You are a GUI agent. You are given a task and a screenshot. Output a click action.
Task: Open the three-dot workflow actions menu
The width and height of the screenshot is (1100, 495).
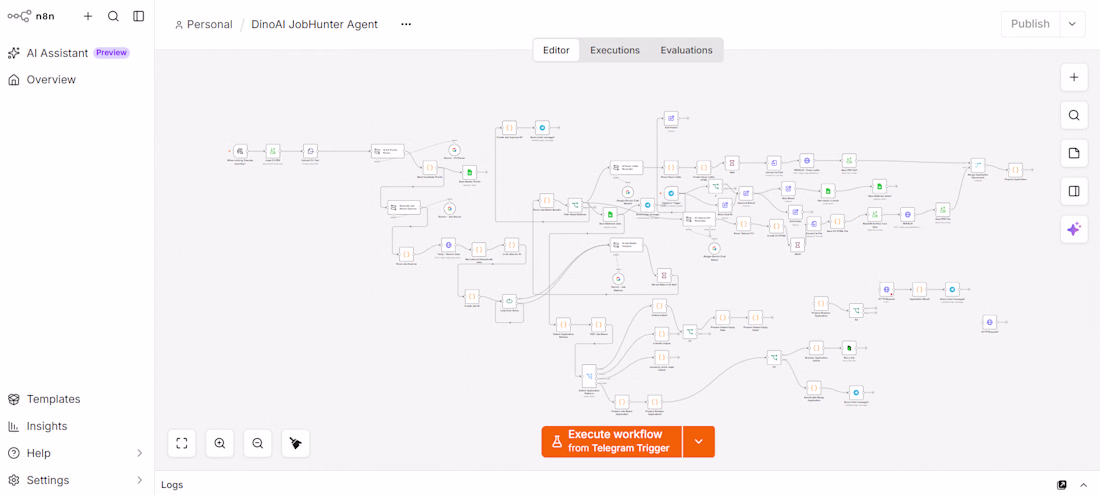[x=406, y=24]
